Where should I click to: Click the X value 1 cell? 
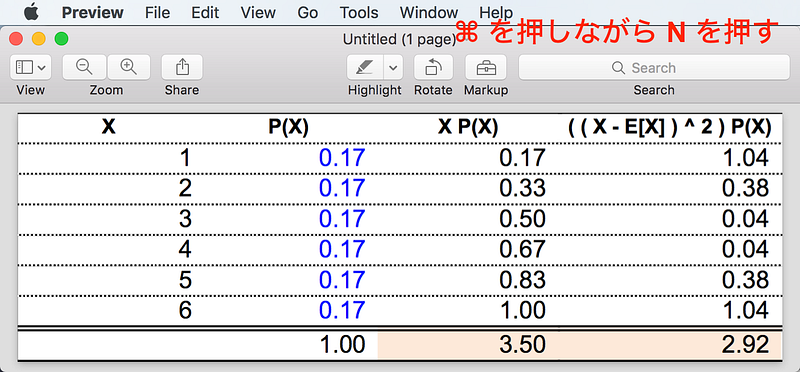(185, 158)
